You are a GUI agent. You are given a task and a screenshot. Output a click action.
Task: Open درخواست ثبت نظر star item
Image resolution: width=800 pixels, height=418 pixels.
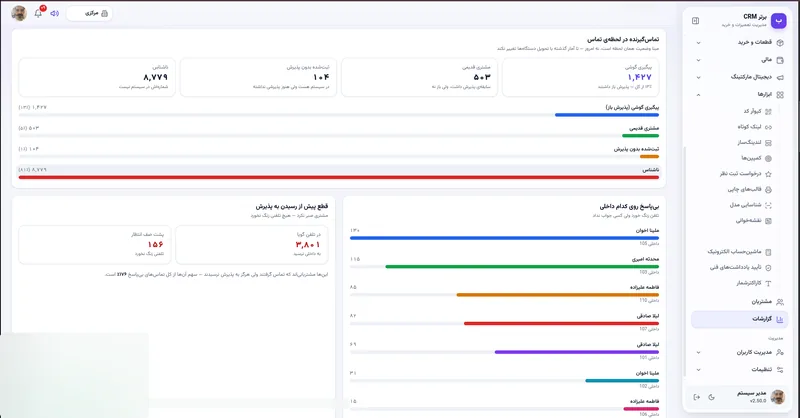(x=745, y=174)
